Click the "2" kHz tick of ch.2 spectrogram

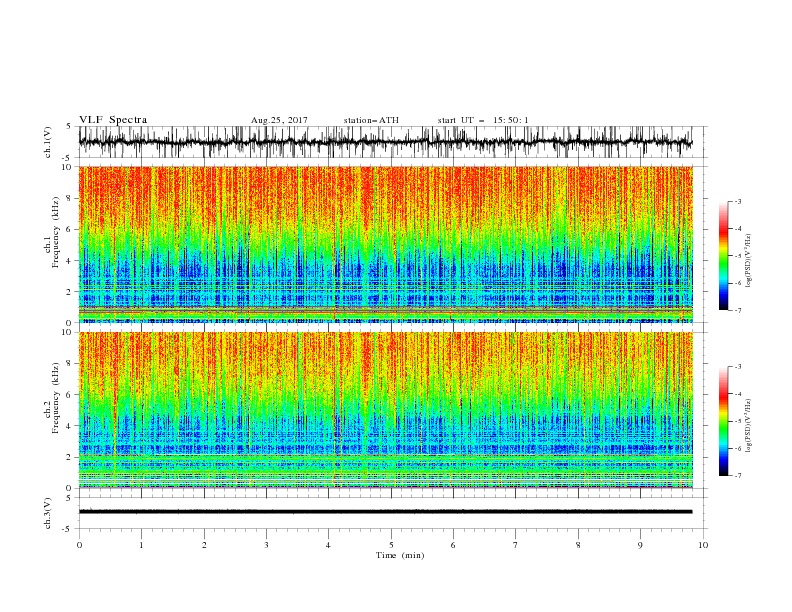(x=70, y=457)
